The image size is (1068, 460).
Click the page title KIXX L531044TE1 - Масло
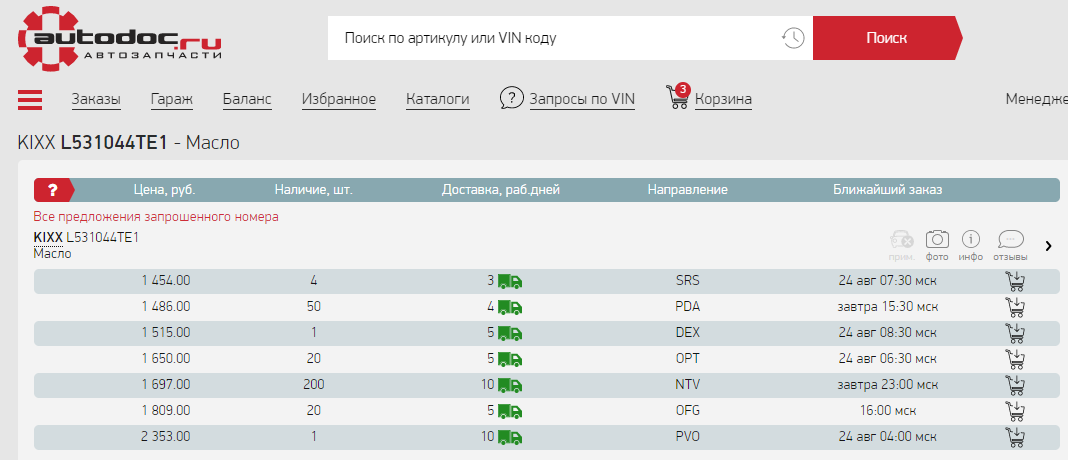(129, 143)
